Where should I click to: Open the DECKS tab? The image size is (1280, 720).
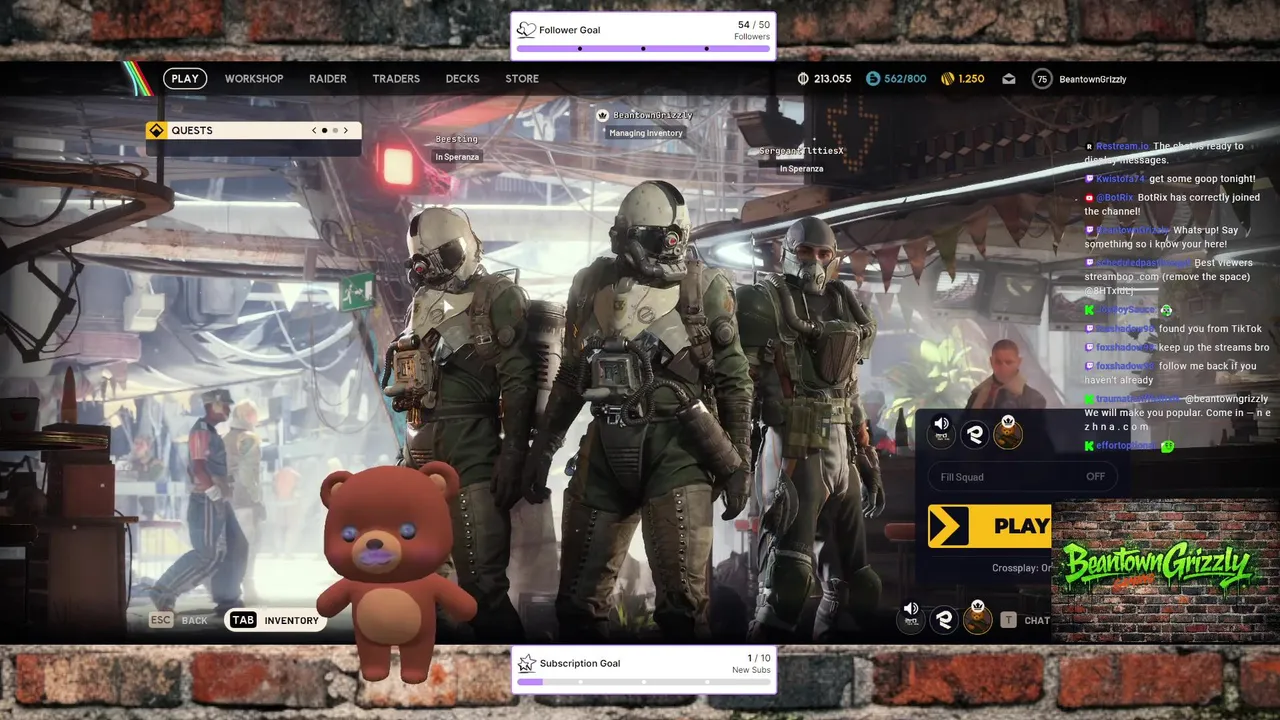click(462, 79)
